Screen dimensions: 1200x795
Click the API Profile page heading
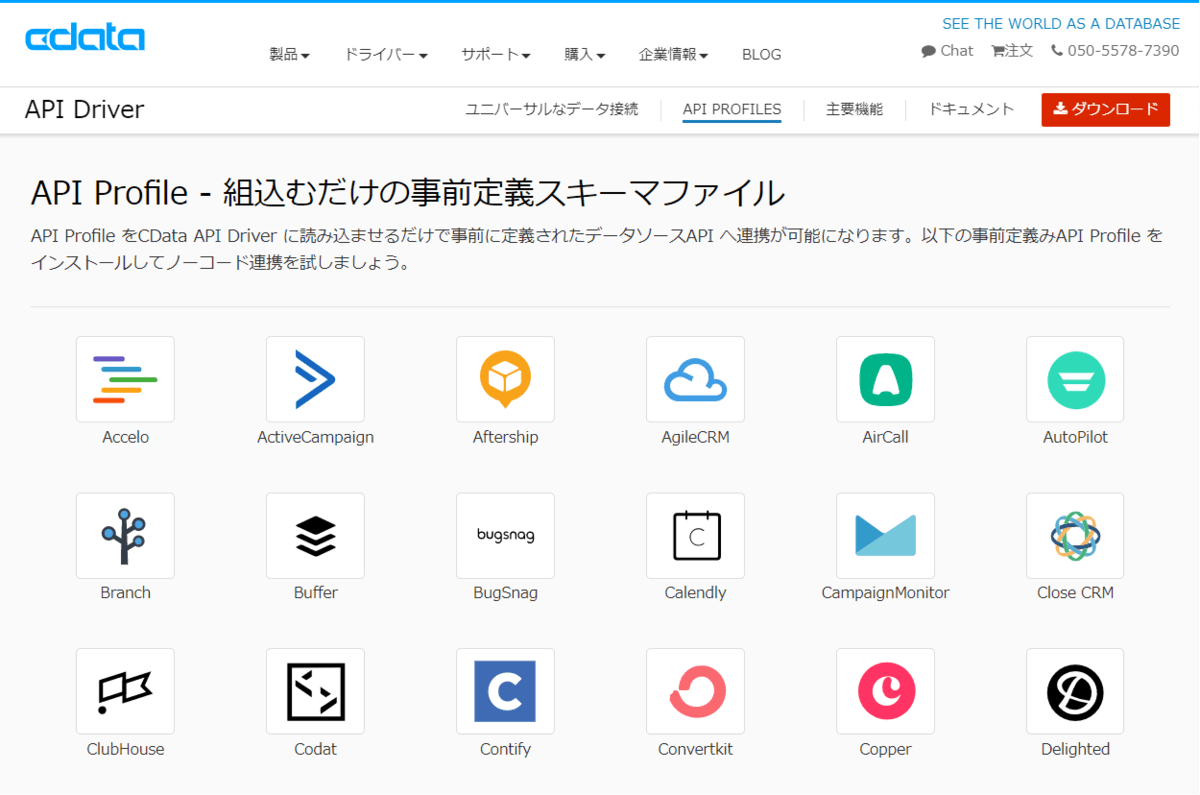[x=407, y=192]
